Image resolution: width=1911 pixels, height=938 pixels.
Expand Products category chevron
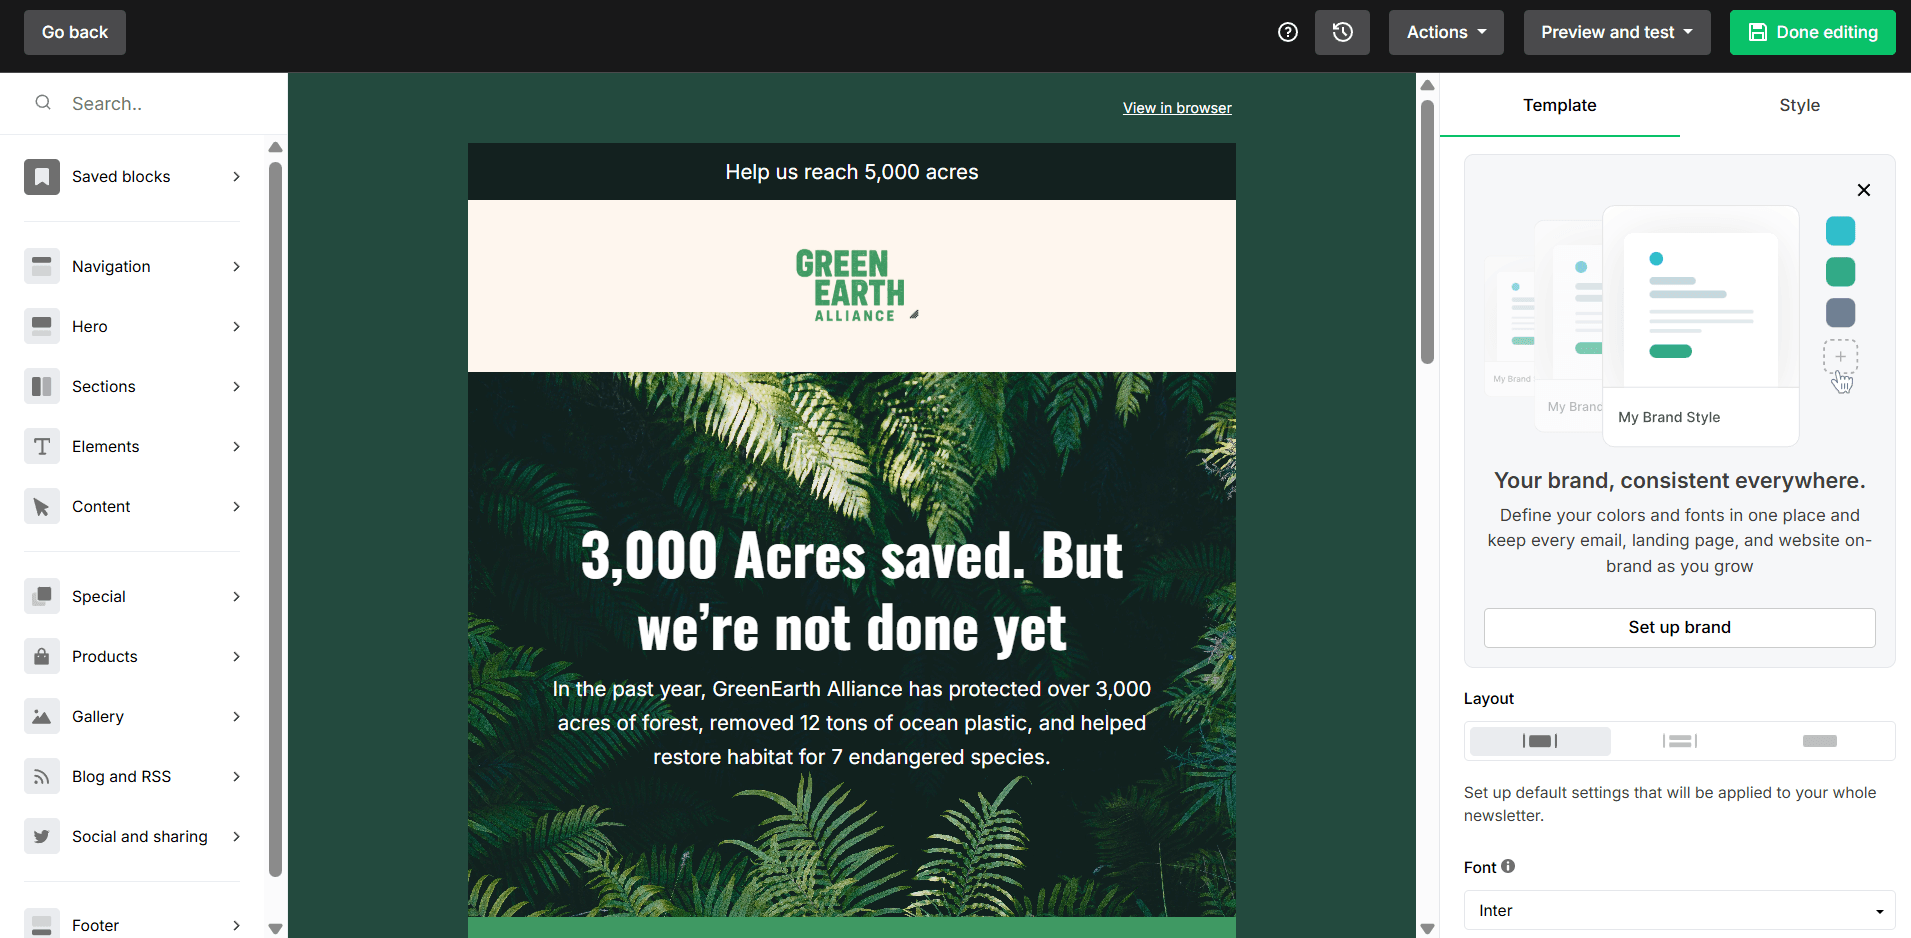coord(237,657)
